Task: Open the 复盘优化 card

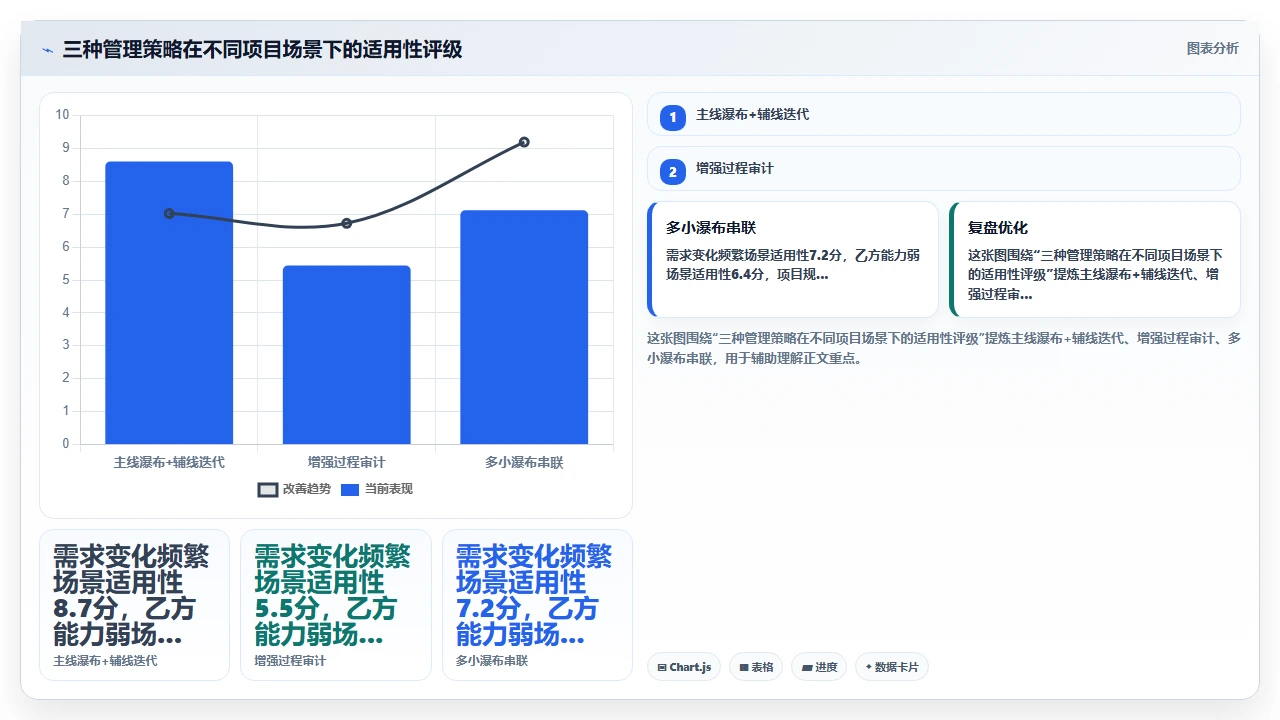Action: (x=1095, y=259)
